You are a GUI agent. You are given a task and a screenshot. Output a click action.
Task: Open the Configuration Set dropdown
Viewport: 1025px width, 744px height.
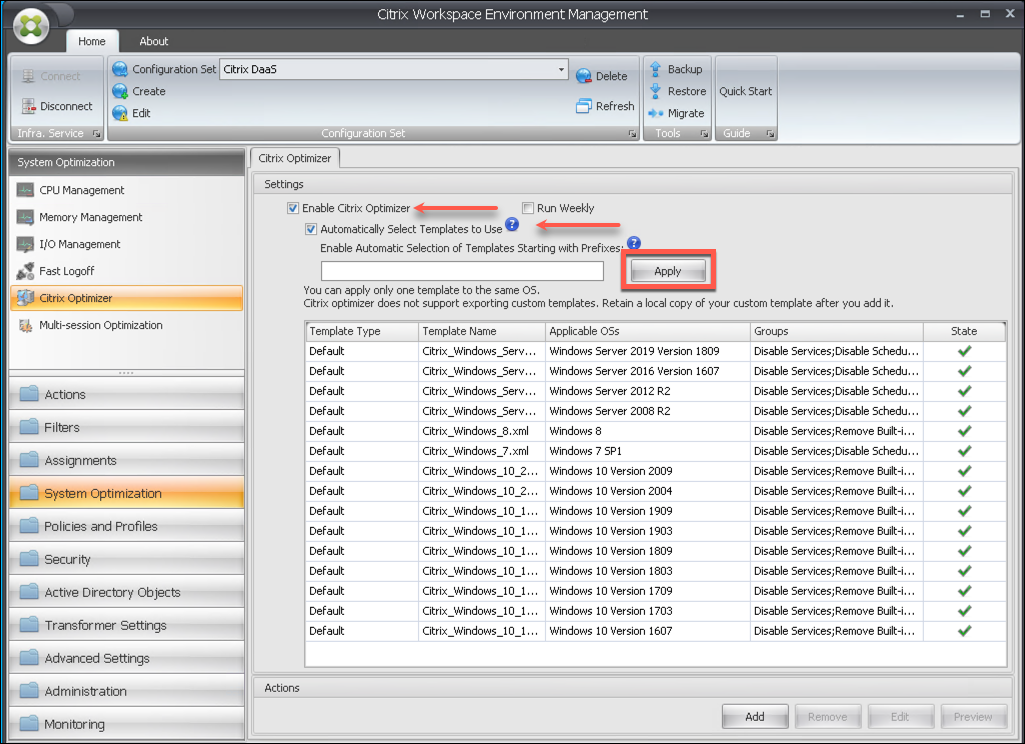[x=561, y=69]
